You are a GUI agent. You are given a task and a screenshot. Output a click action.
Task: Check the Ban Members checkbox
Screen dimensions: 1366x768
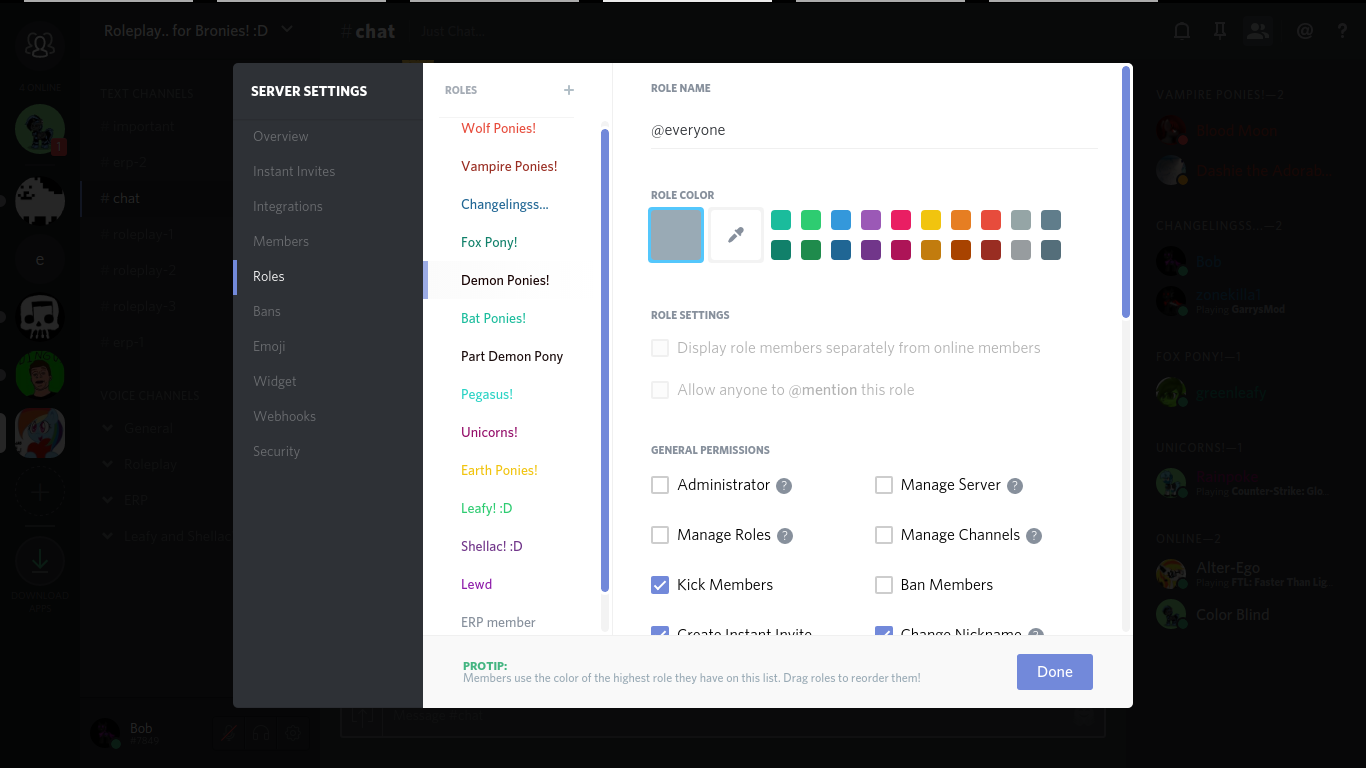coord(884,585)
